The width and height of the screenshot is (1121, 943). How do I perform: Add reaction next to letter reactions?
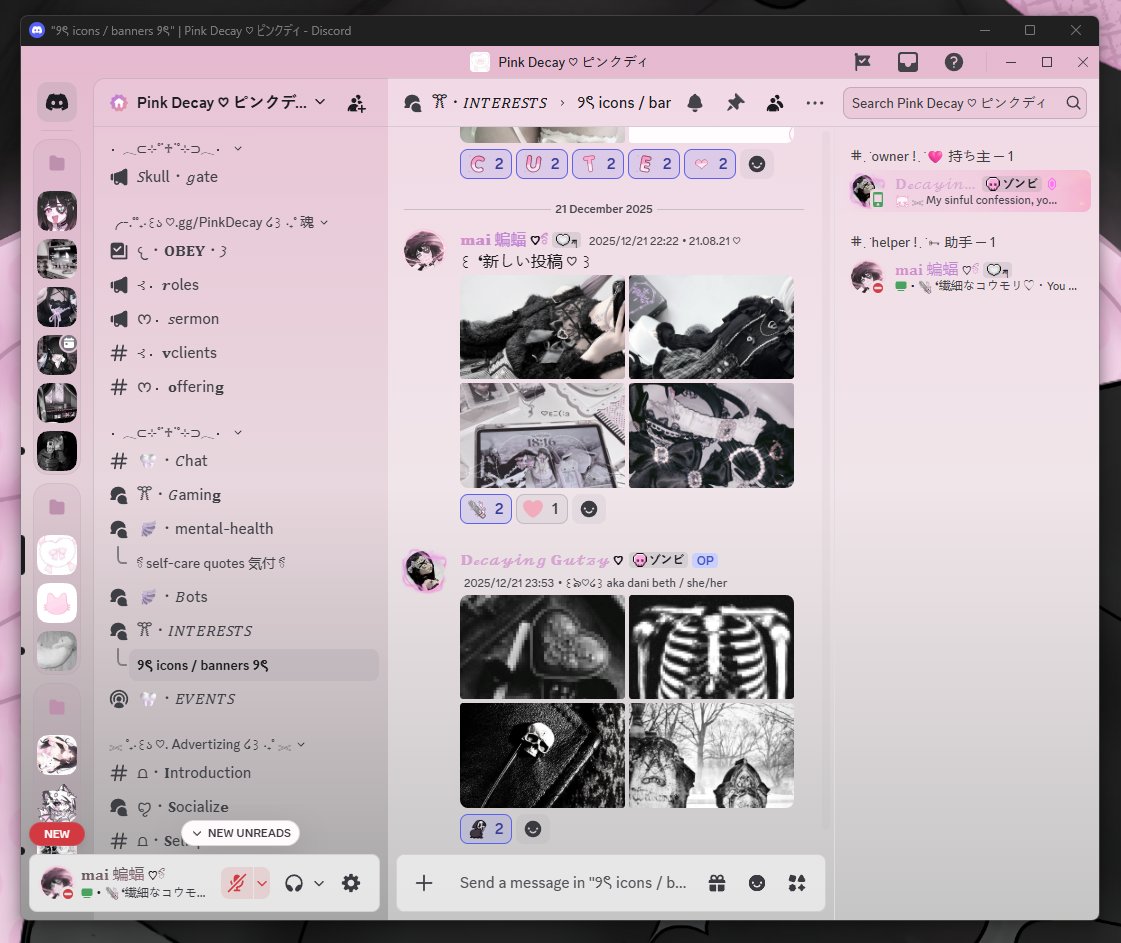[756, 164]
